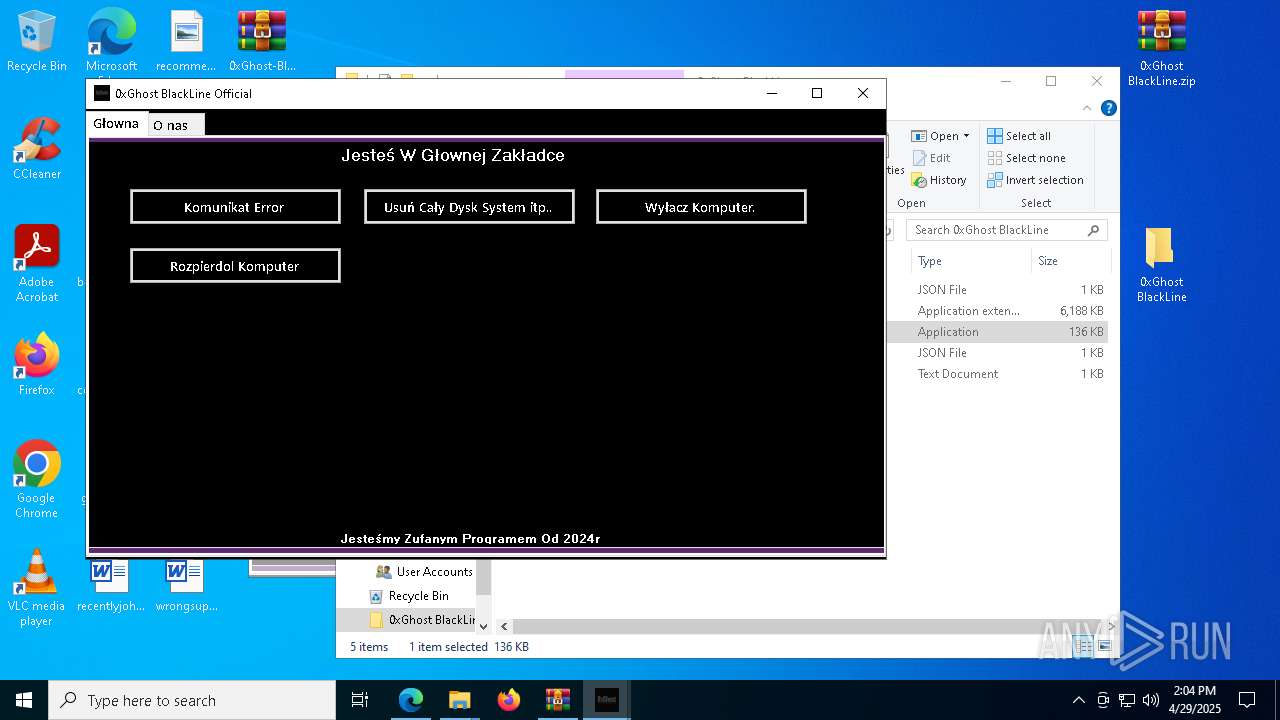Click the navigation pane scroll down arrow
This screenshot has width=1280, height=720.
pyautogui.click(x=484, y=626)
